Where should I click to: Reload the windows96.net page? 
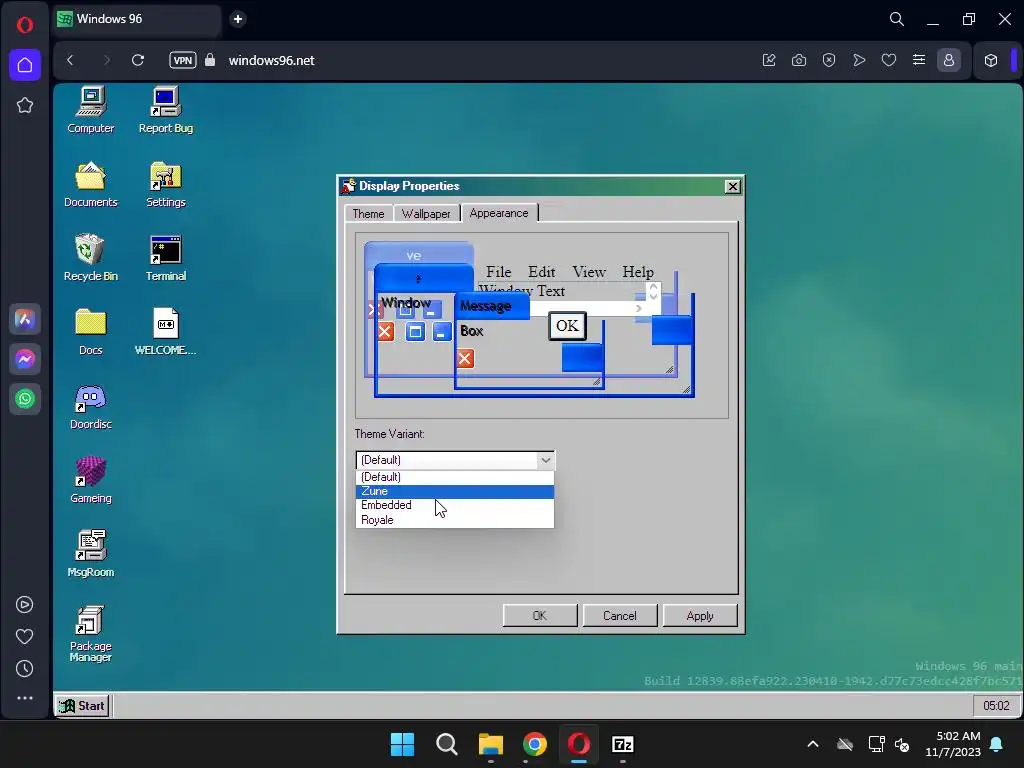pos(138,60)
